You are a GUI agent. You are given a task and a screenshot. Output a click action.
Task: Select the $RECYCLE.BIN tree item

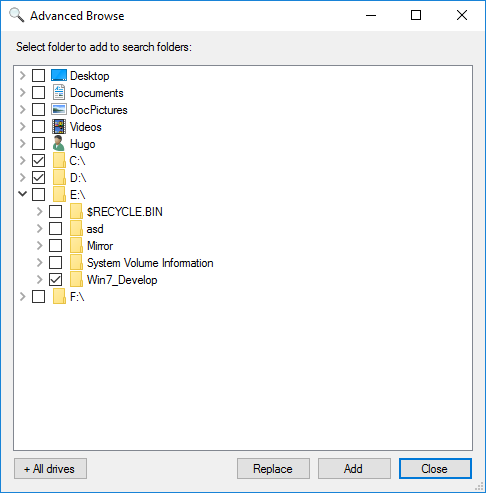124,212
